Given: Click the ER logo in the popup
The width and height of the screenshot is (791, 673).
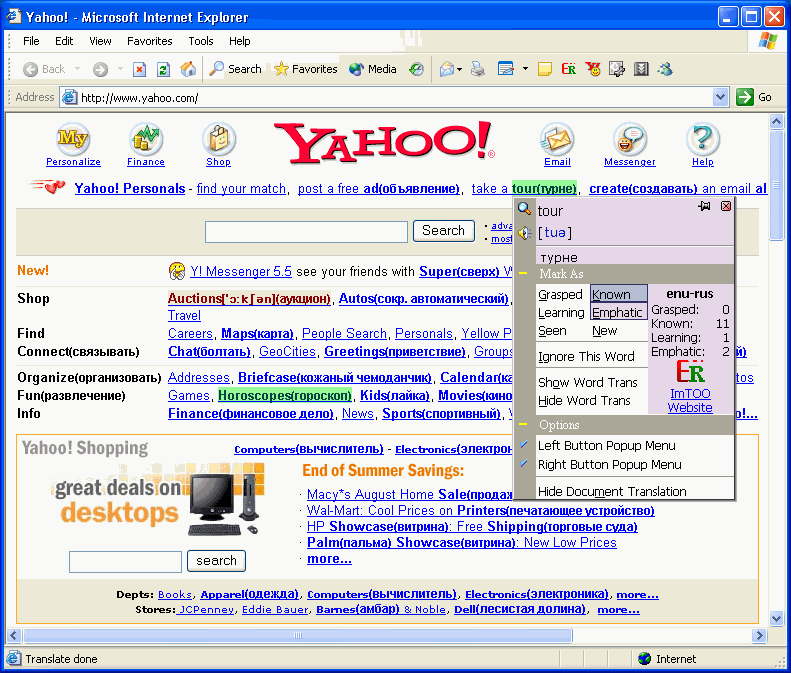Looking at the screenshot, I should pyautogui.click(x=690, y=372).
